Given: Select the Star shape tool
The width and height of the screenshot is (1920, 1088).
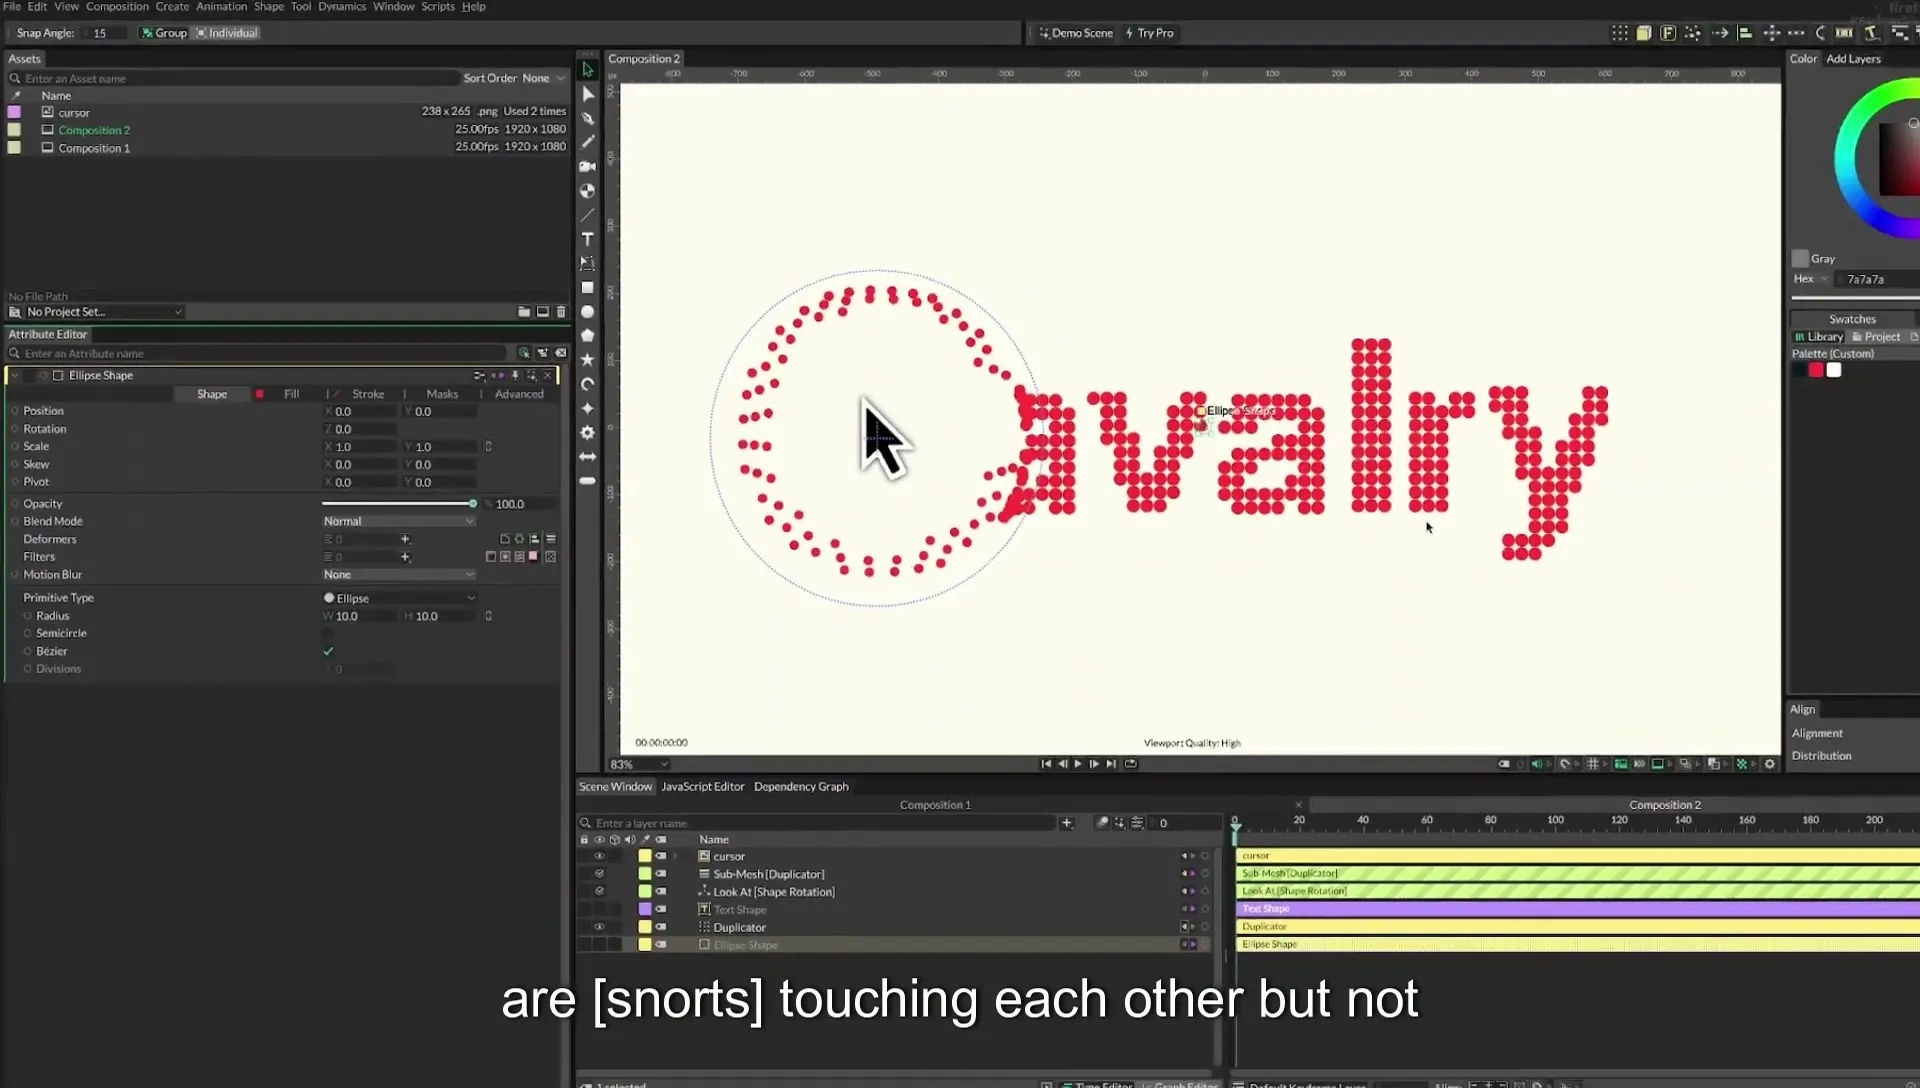Looking at the screenshot, I should point(588,360).
